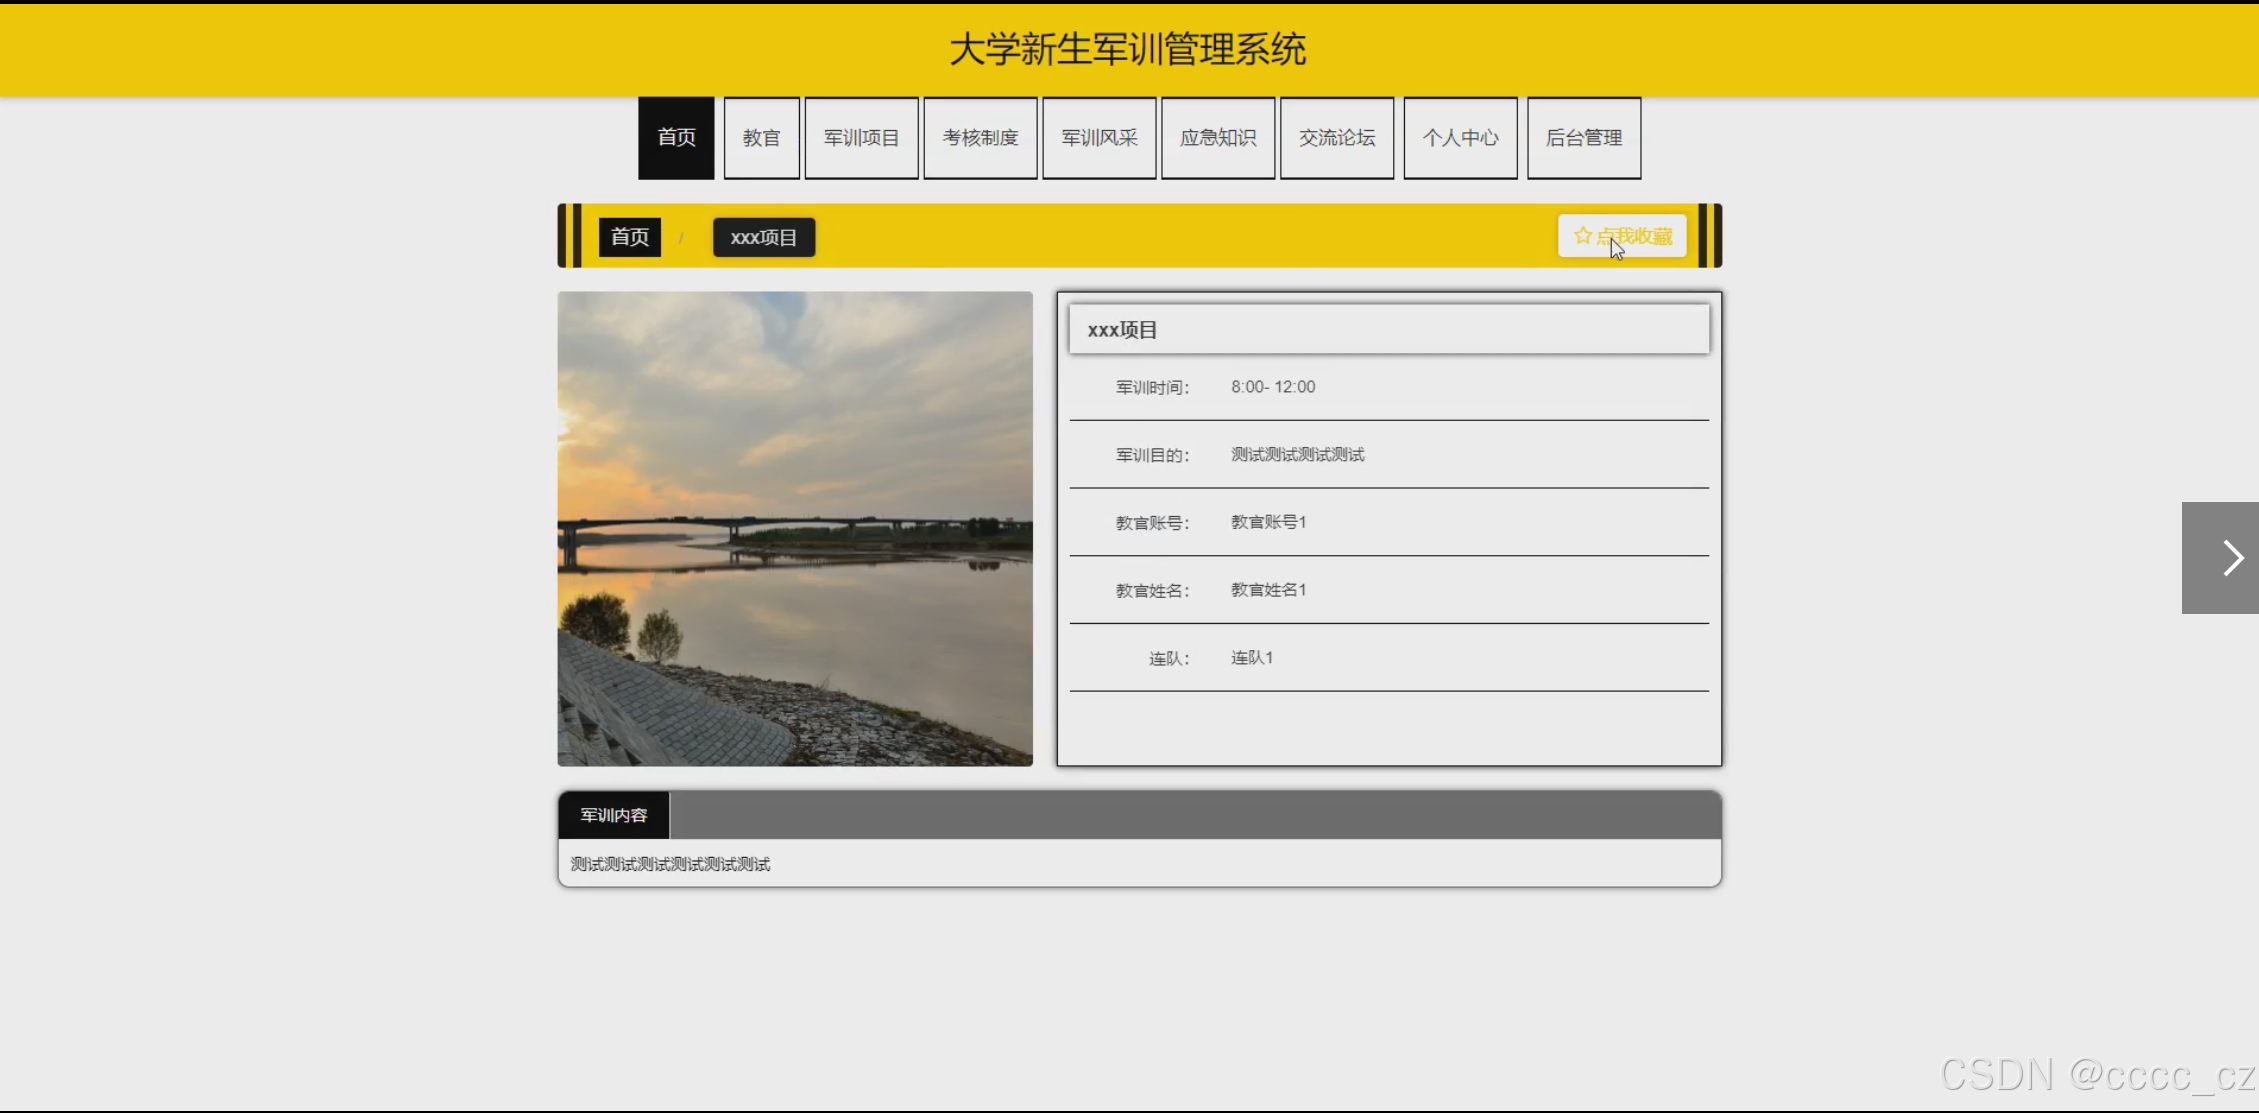Screen dimensions: 2259x1113
Task: Click the page title 大学新生军训管理系统
Action: 1128,49
